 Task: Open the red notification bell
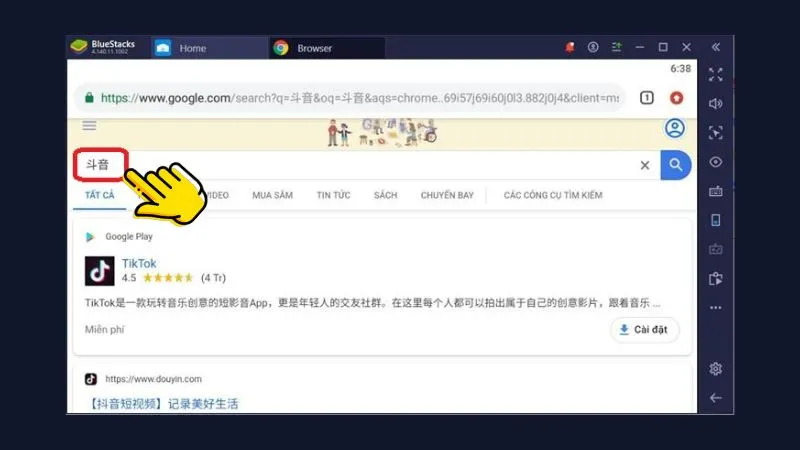[x=569, y=47]
